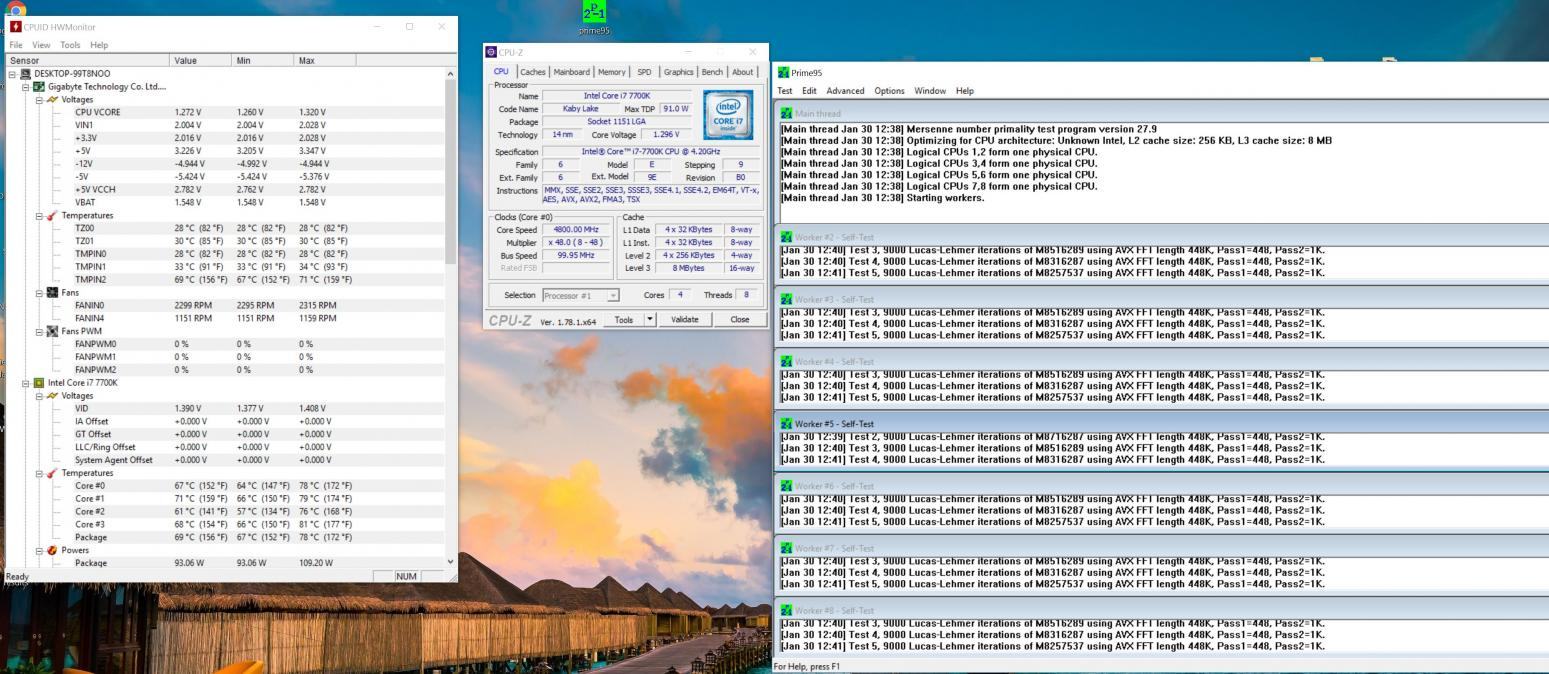Switch to the About tab in CPU-Z
This screenshot has height=674, width=1549.
coord(743,72)
